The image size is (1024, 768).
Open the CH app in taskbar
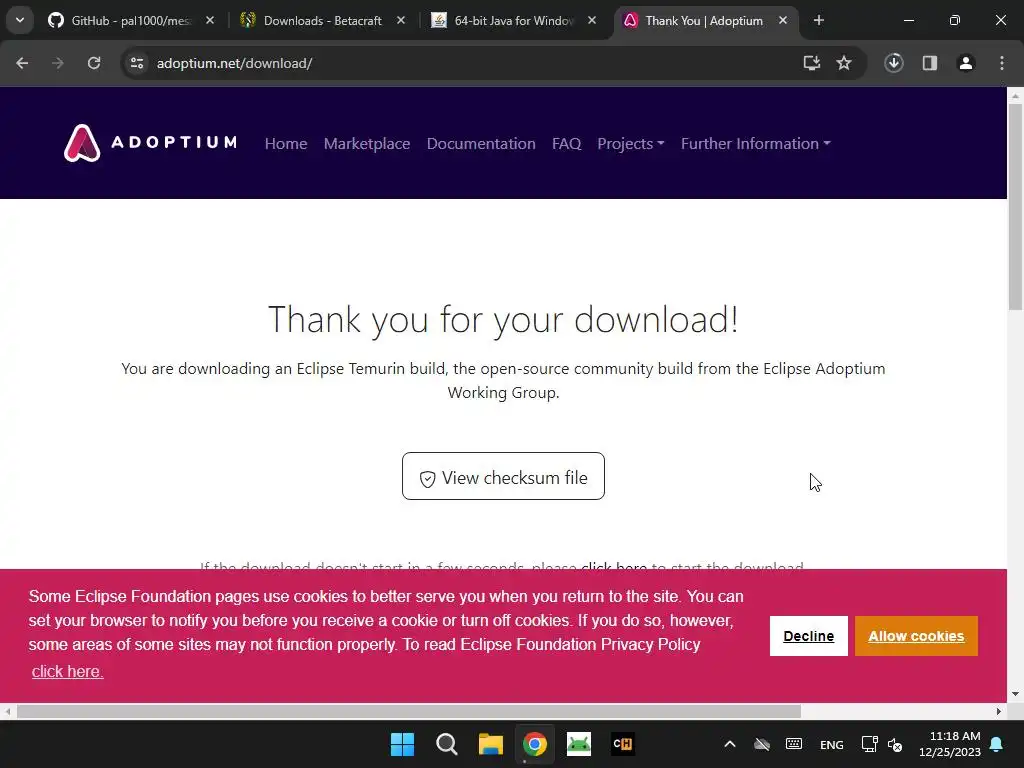[623, 744]
